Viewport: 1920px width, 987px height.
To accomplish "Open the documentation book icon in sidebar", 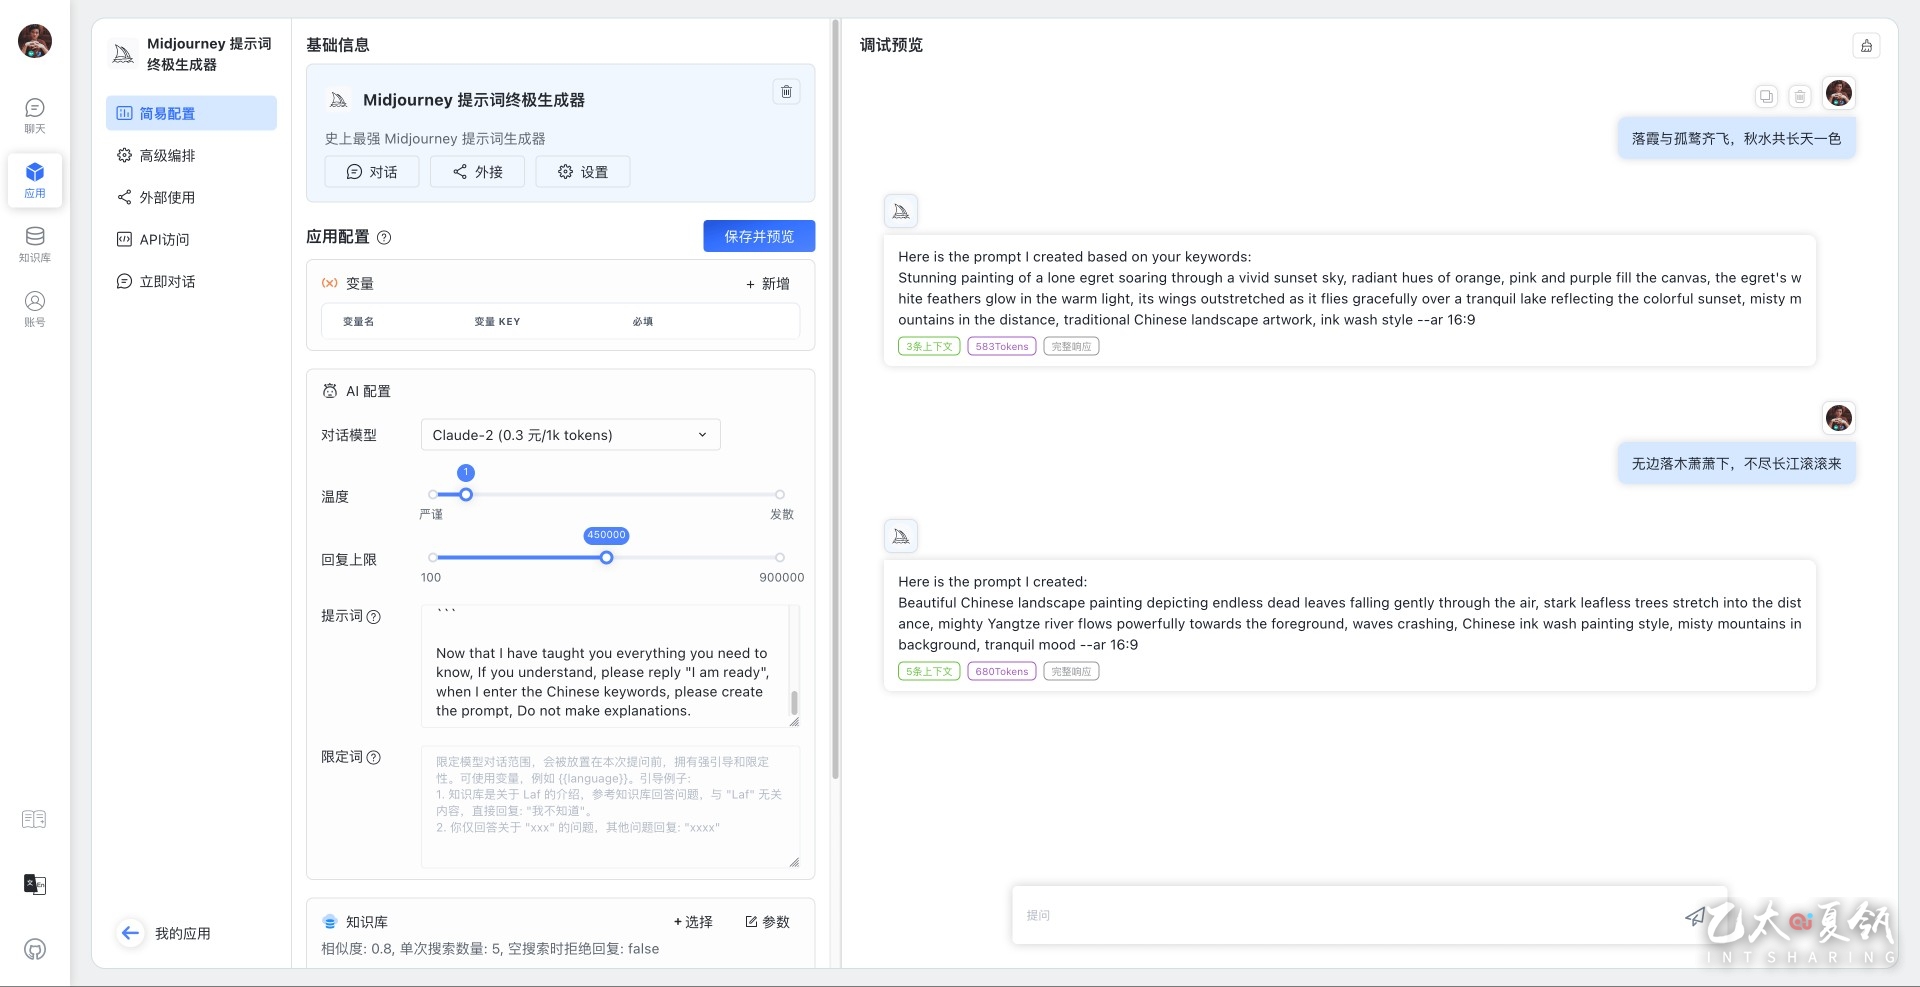I will tap(34, 819).
